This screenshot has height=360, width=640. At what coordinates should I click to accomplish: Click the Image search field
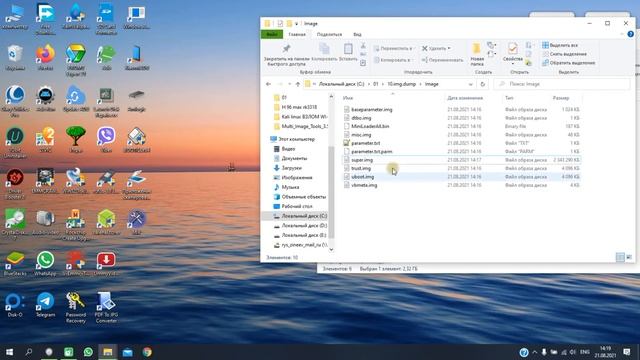pos(562,84)
